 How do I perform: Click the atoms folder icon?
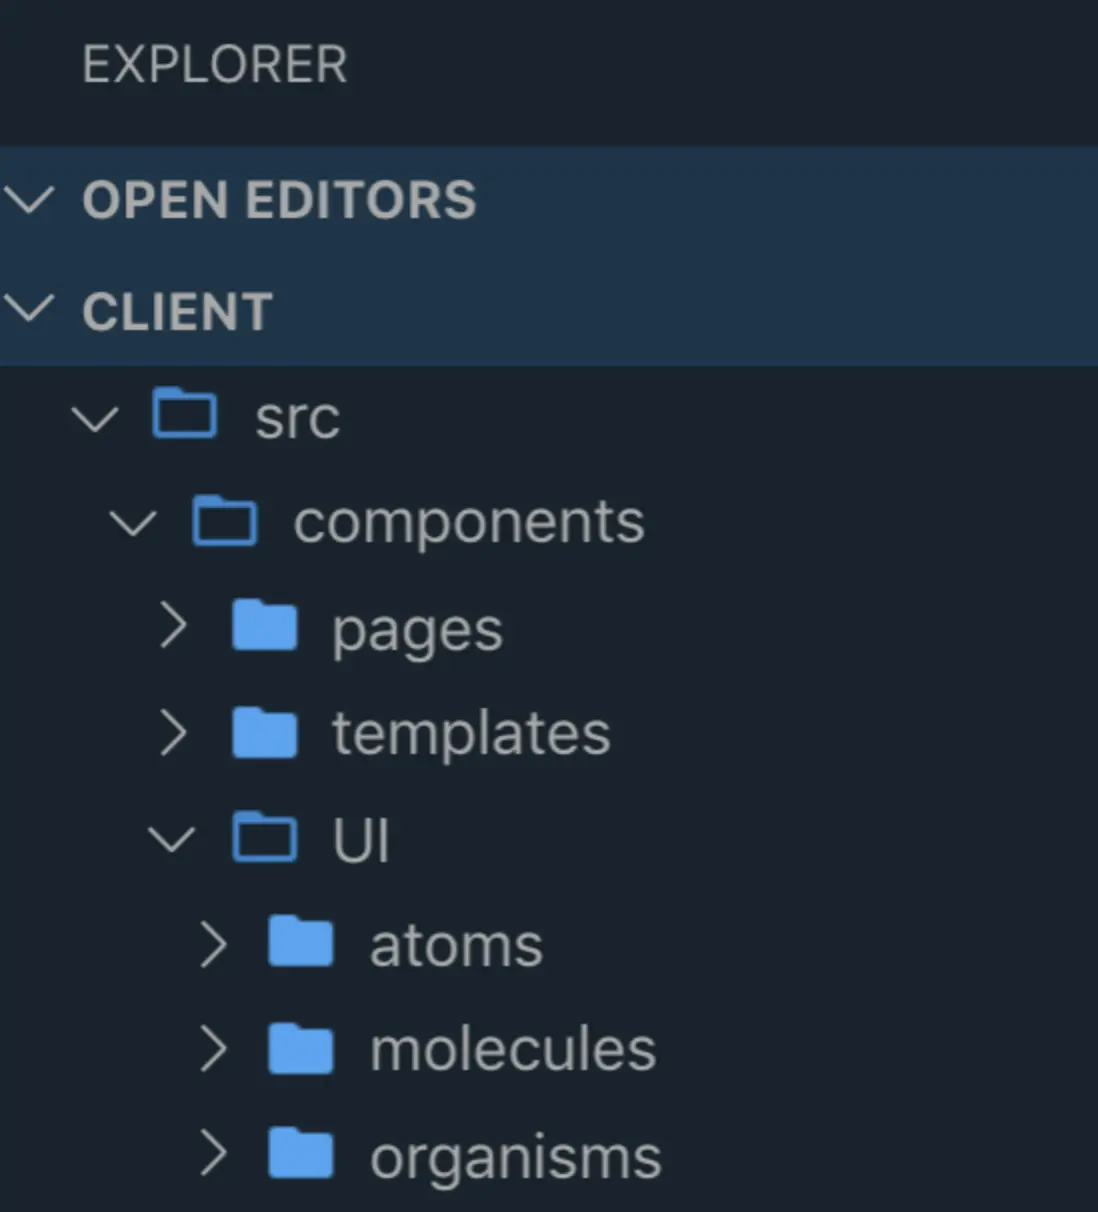point(301,942)
